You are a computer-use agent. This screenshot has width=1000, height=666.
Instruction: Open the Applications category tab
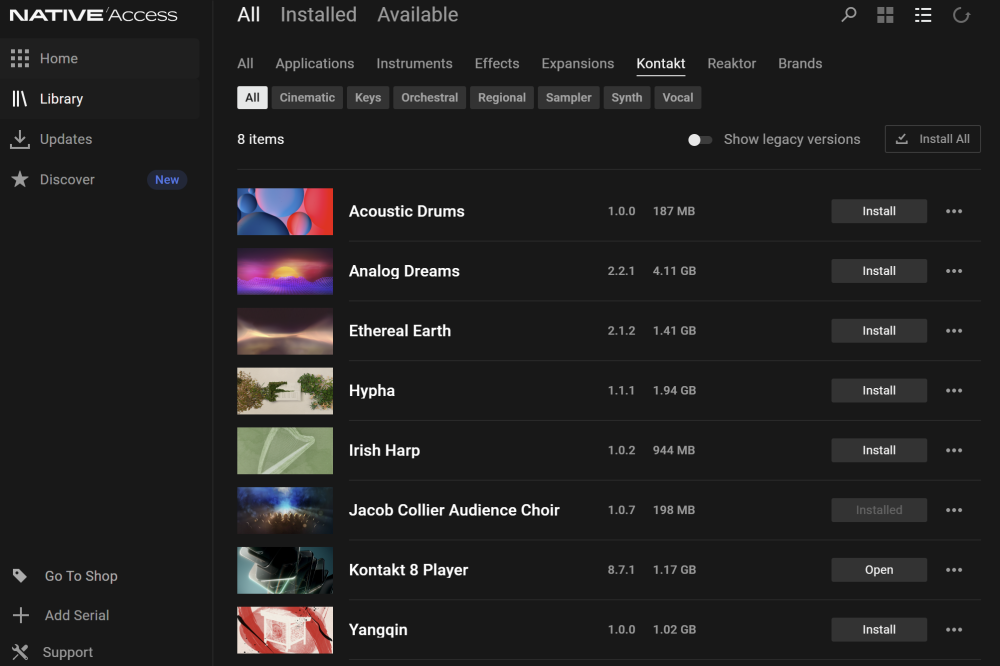[314, 64]
